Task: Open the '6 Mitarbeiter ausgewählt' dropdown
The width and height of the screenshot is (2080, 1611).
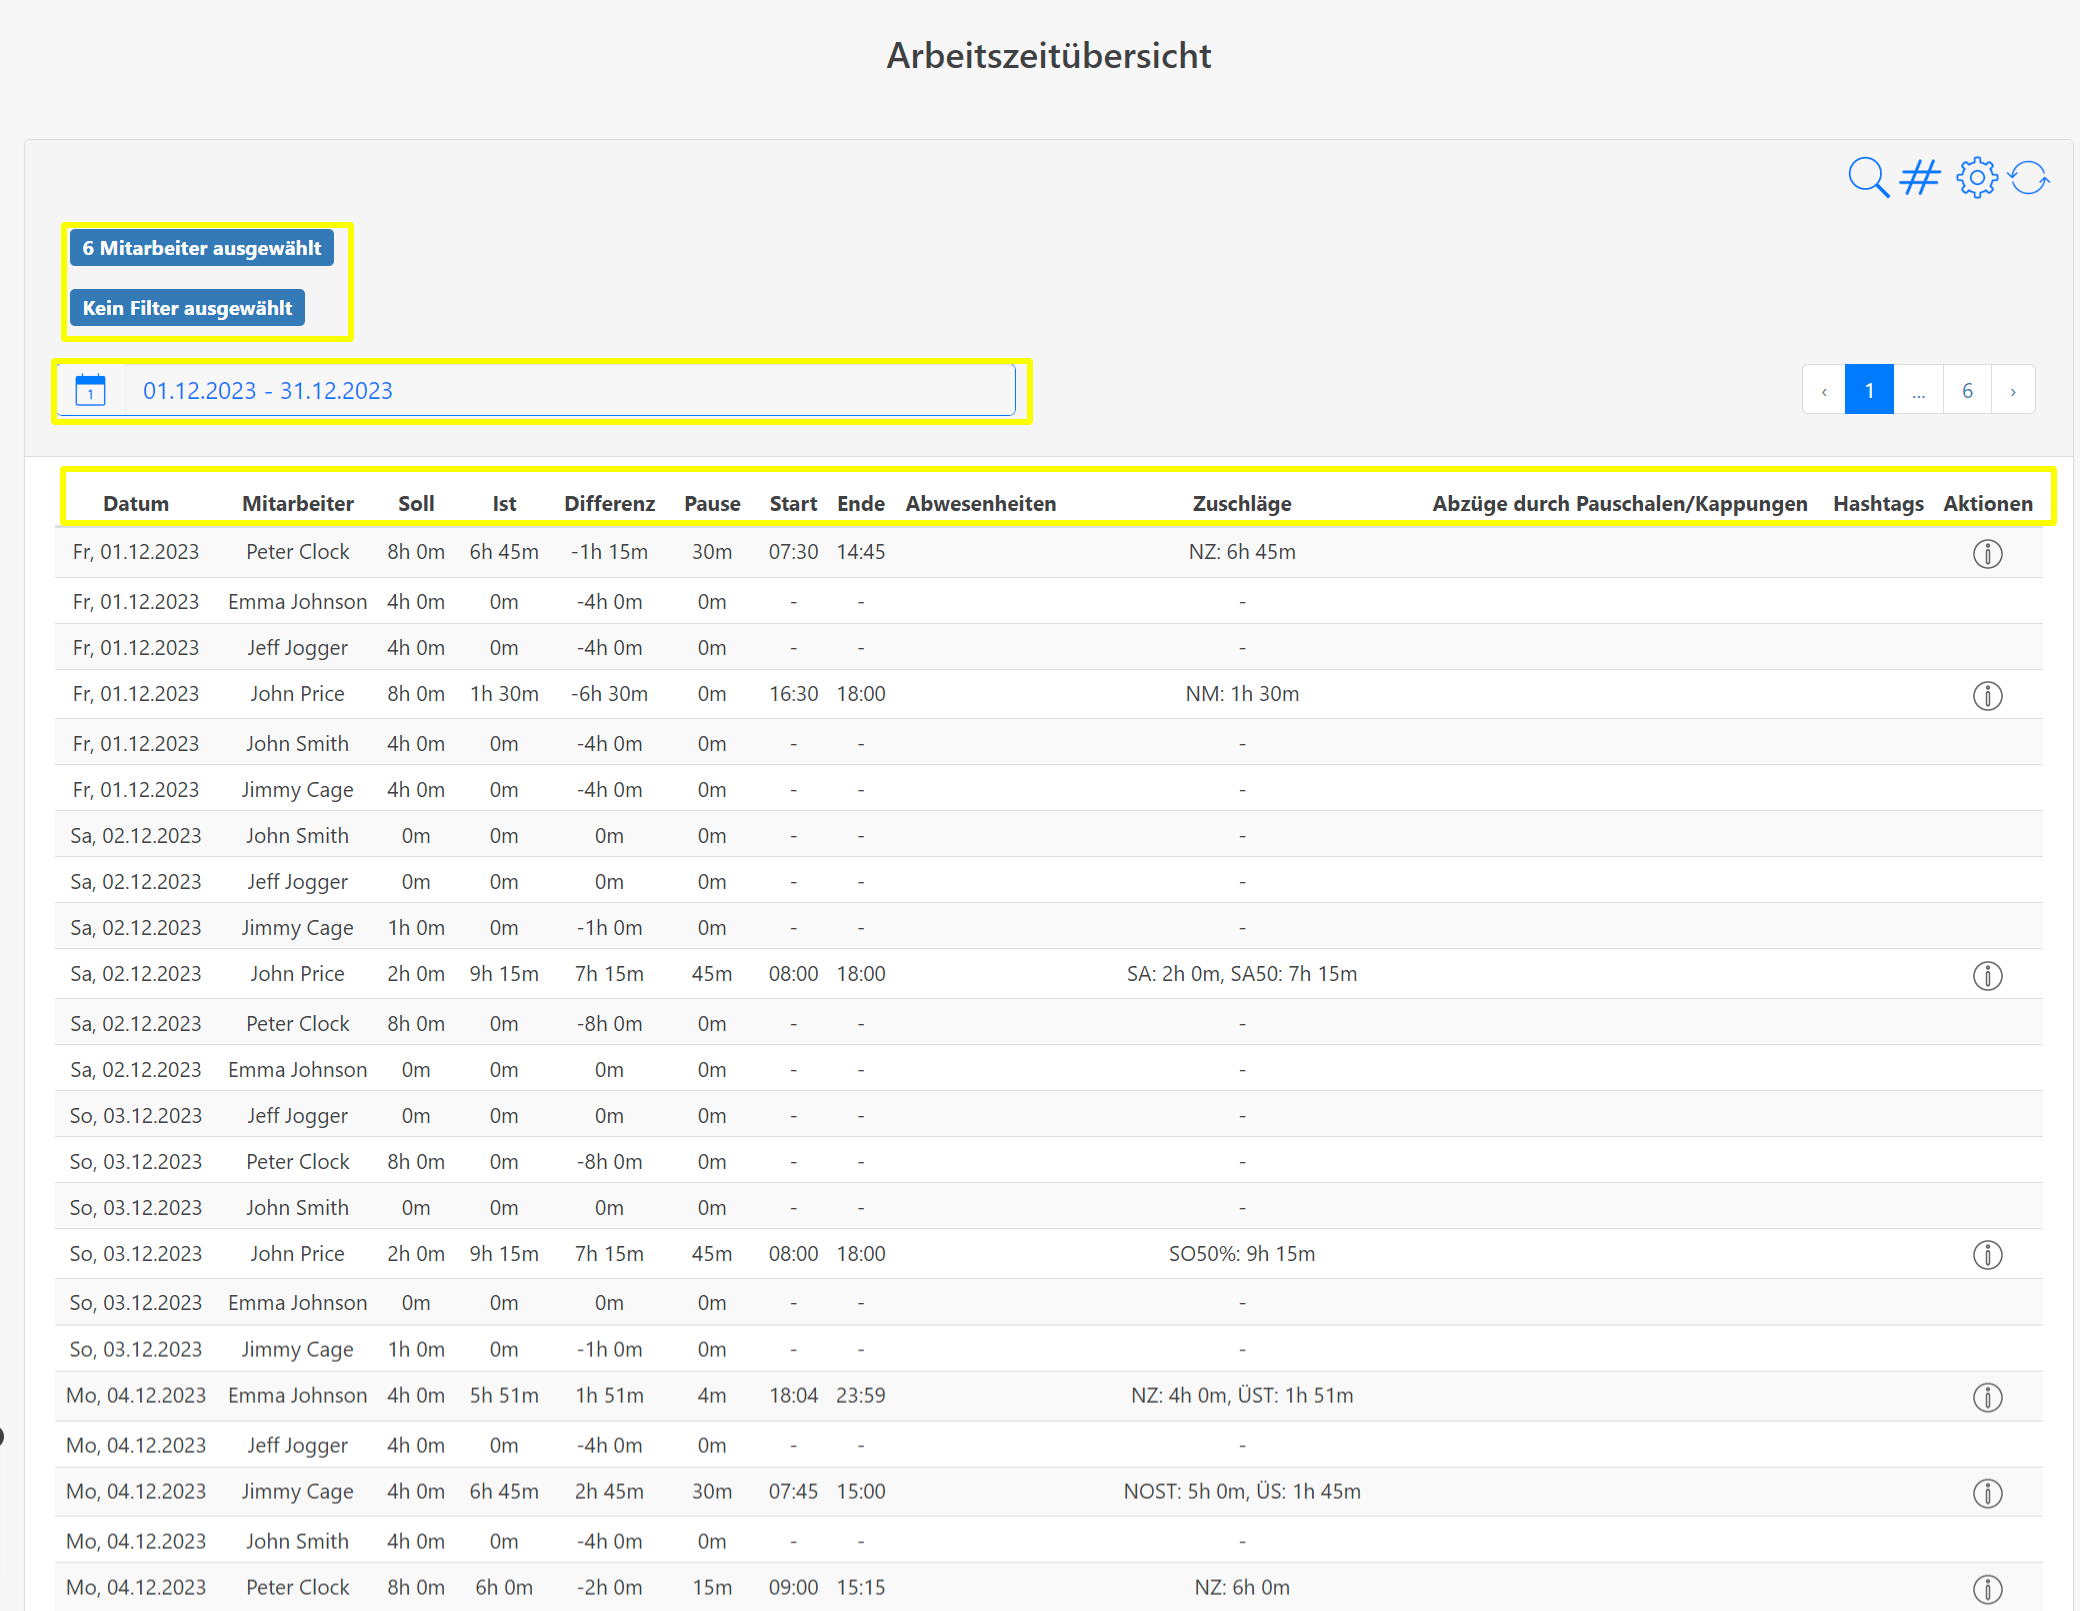Action: point(202,248)
